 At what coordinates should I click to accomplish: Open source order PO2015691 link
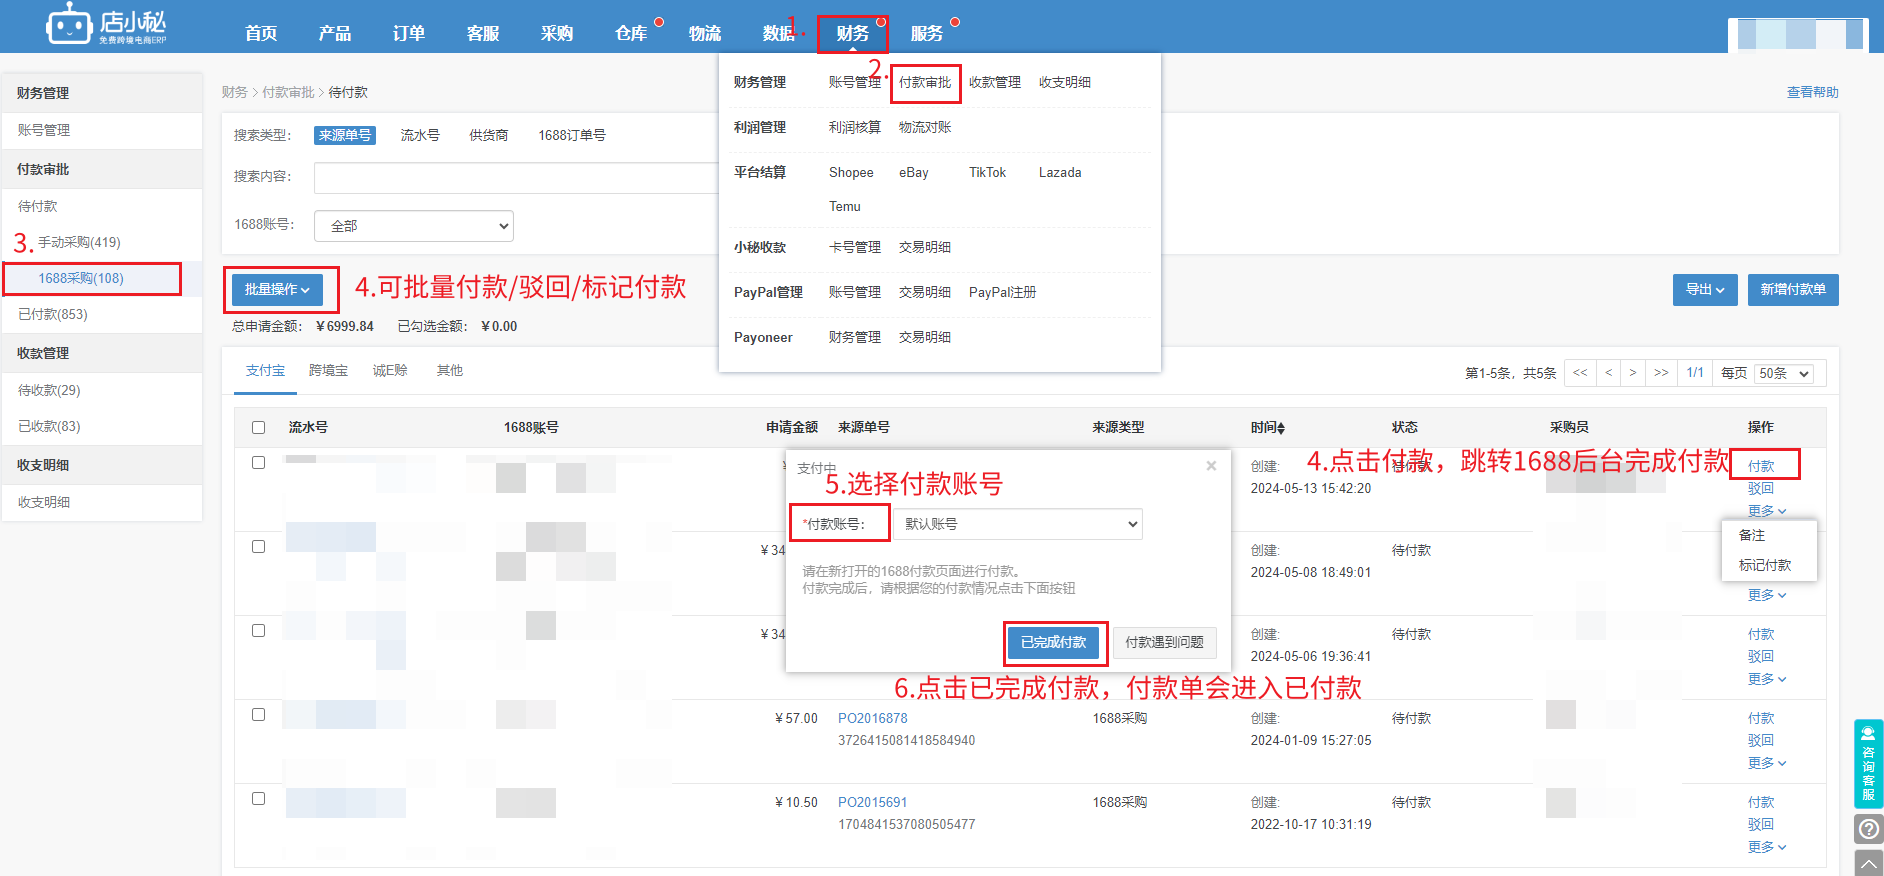873,802
